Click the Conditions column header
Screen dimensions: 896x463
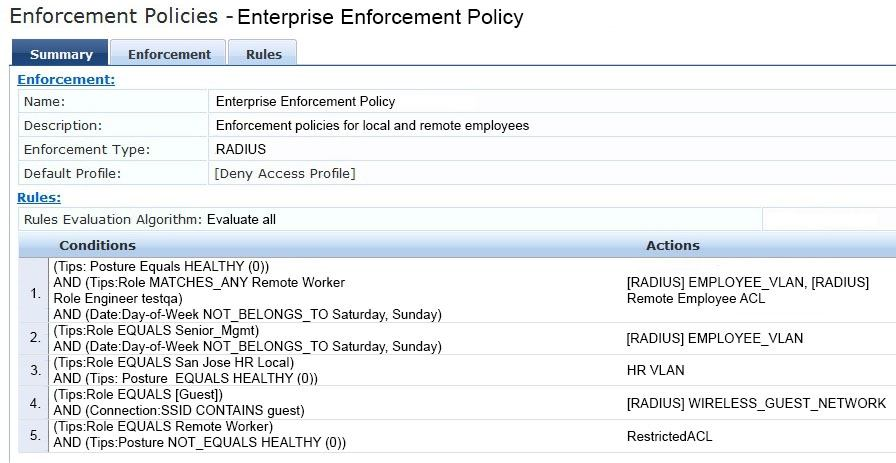coord(97,245)
